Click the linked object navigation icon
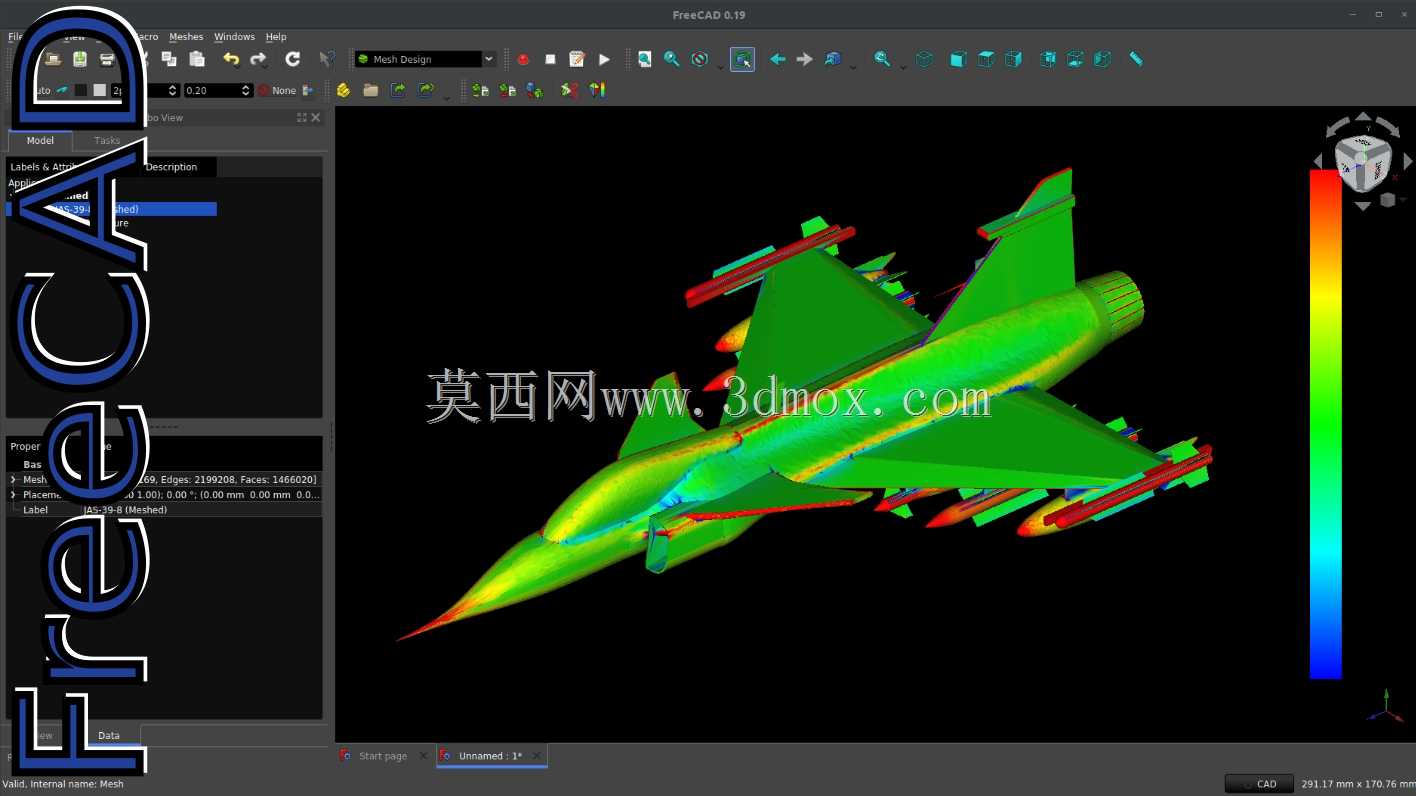The height and width of the screenshot is (796, 1416). 832,59
